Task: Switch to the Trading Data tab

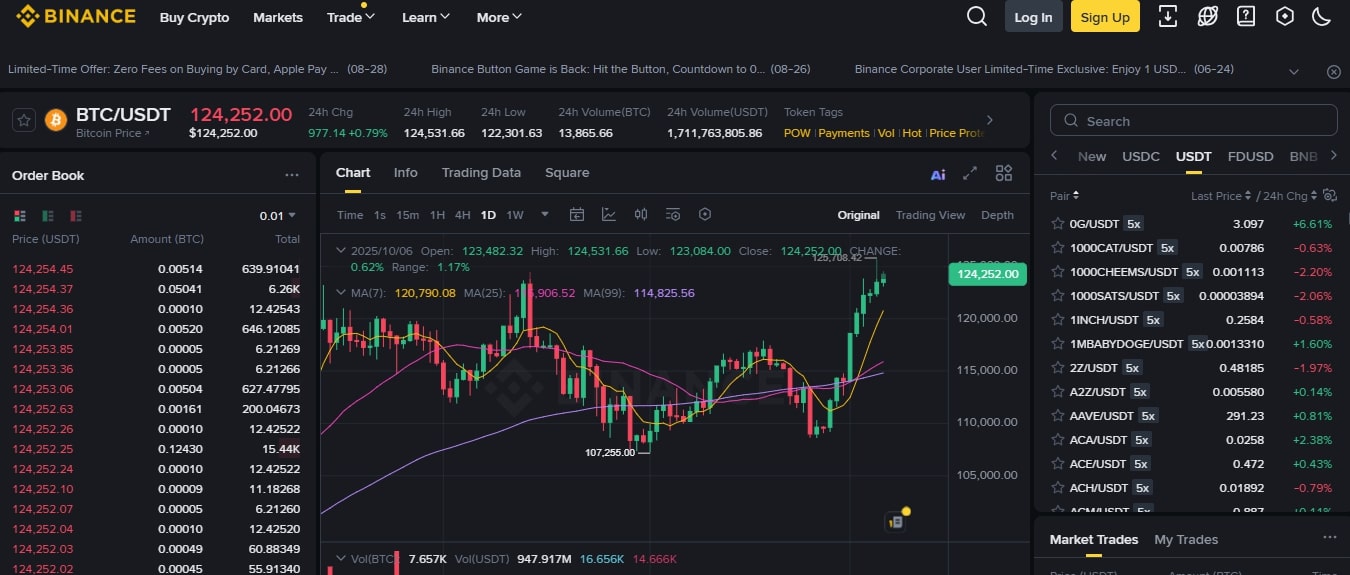Action: pyautogui.click(x=481, y=172)
